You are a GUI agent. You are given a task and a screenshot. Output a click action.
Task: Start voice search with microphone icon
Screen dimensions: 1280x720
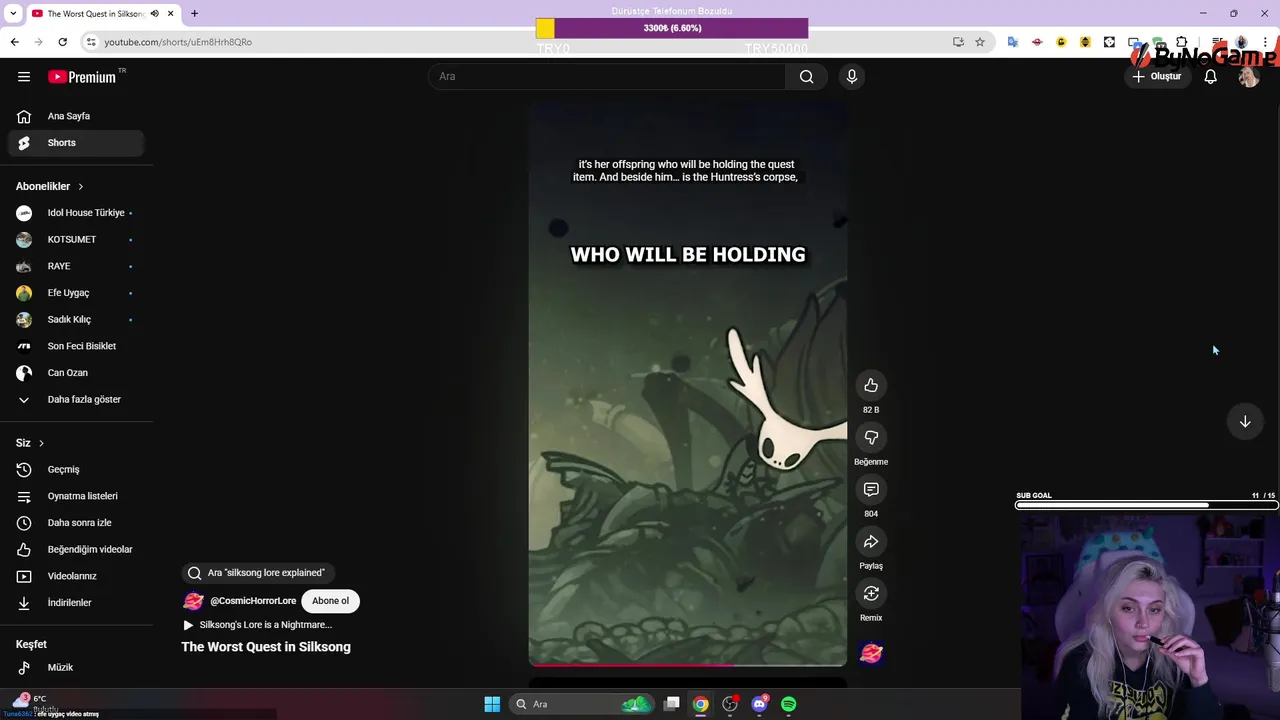[x=851, y=76]
